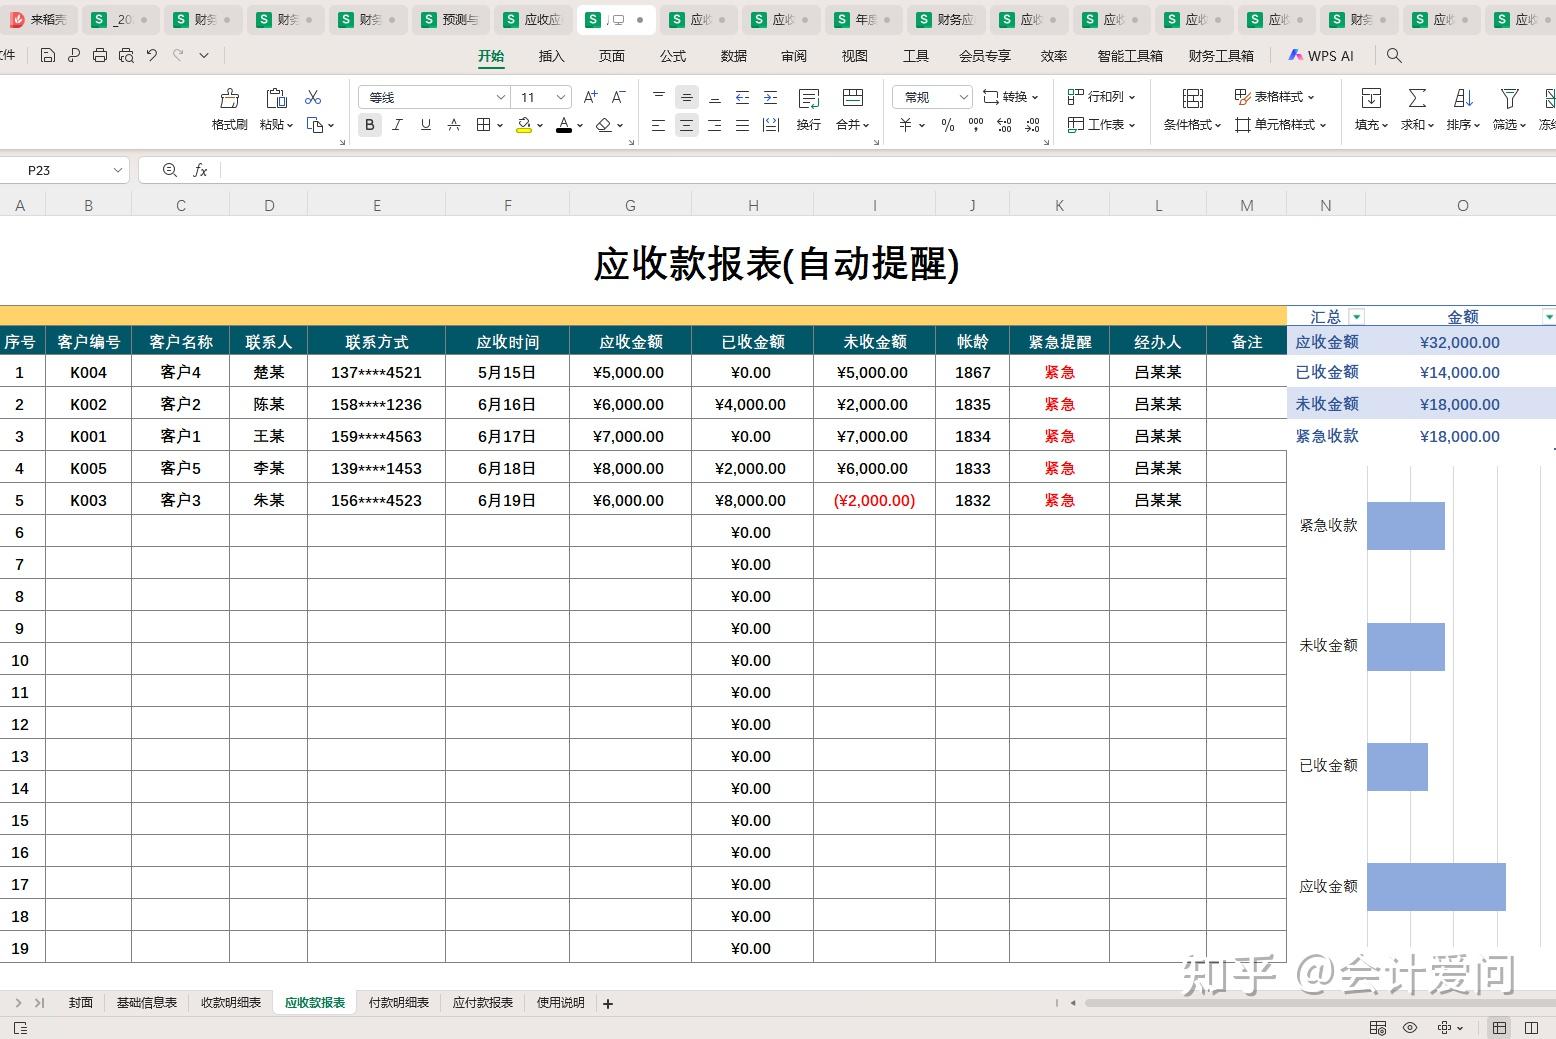Click the decrease indent icon
1556x1039 pixels.
[x=742, y=97]
